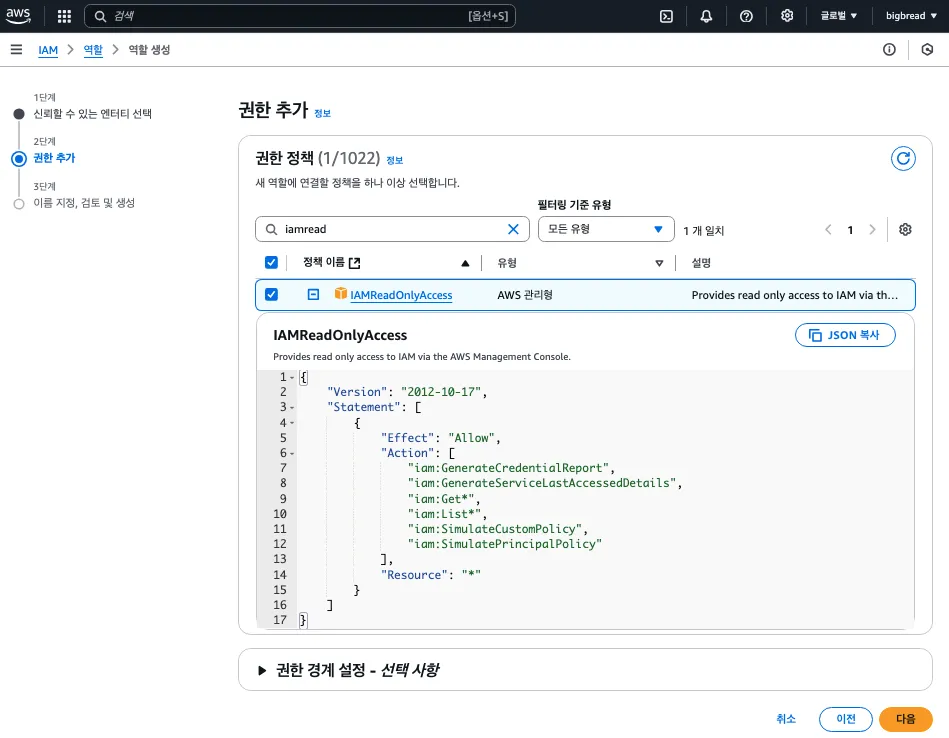The height and width of the screenshot is (738, 949).
Task: Click the search magnifier in policy filter
Action: 272,229
